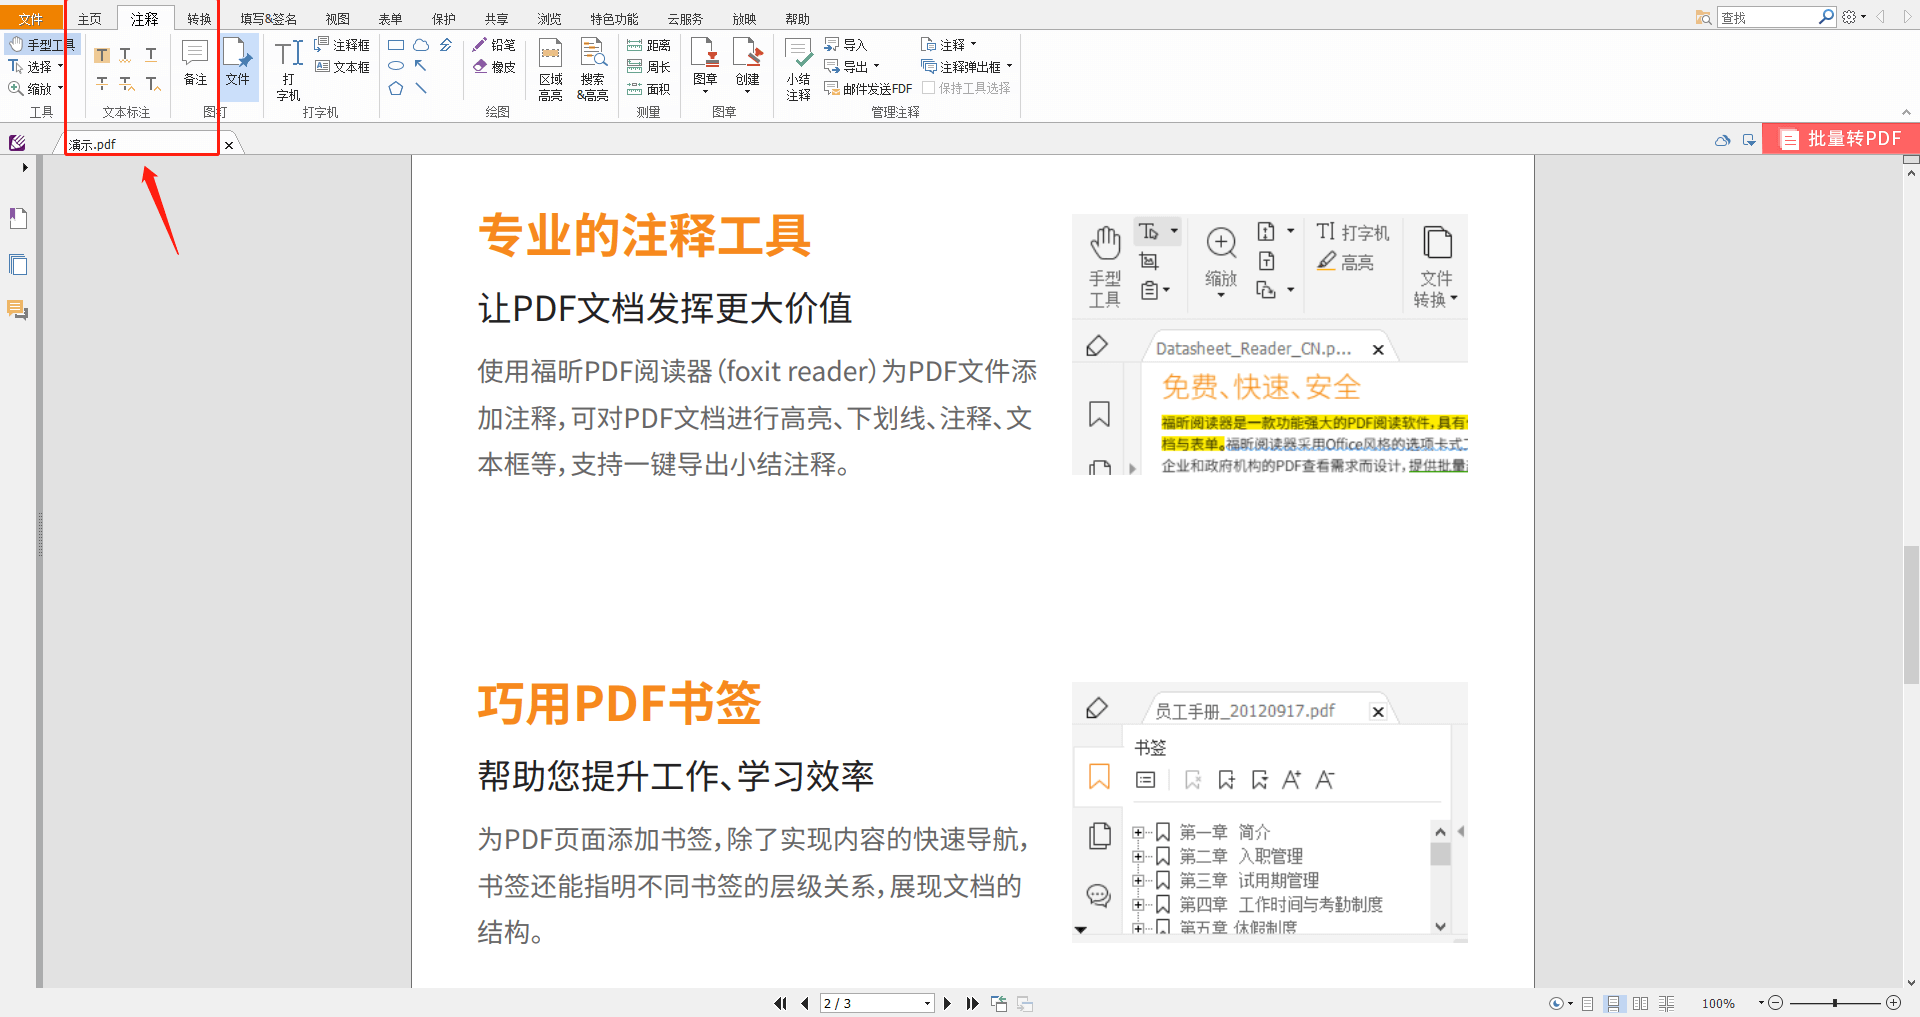Open the Area Highlight tool
This screenshot has height=1017, width=1920.
[550, 67]
